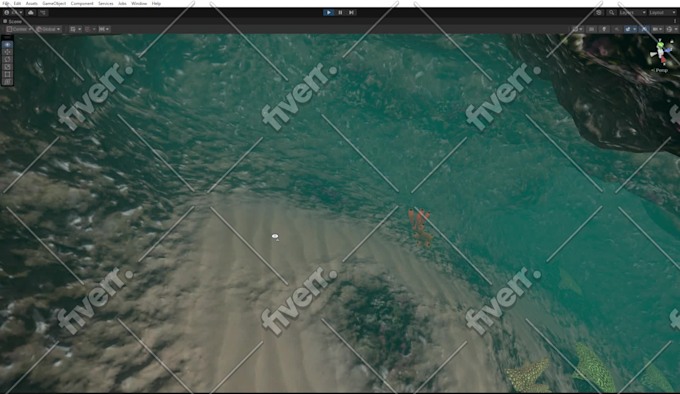Click the red X axis of orientation gizmo
The image size is (680, 394).
[x=663, y=59]
